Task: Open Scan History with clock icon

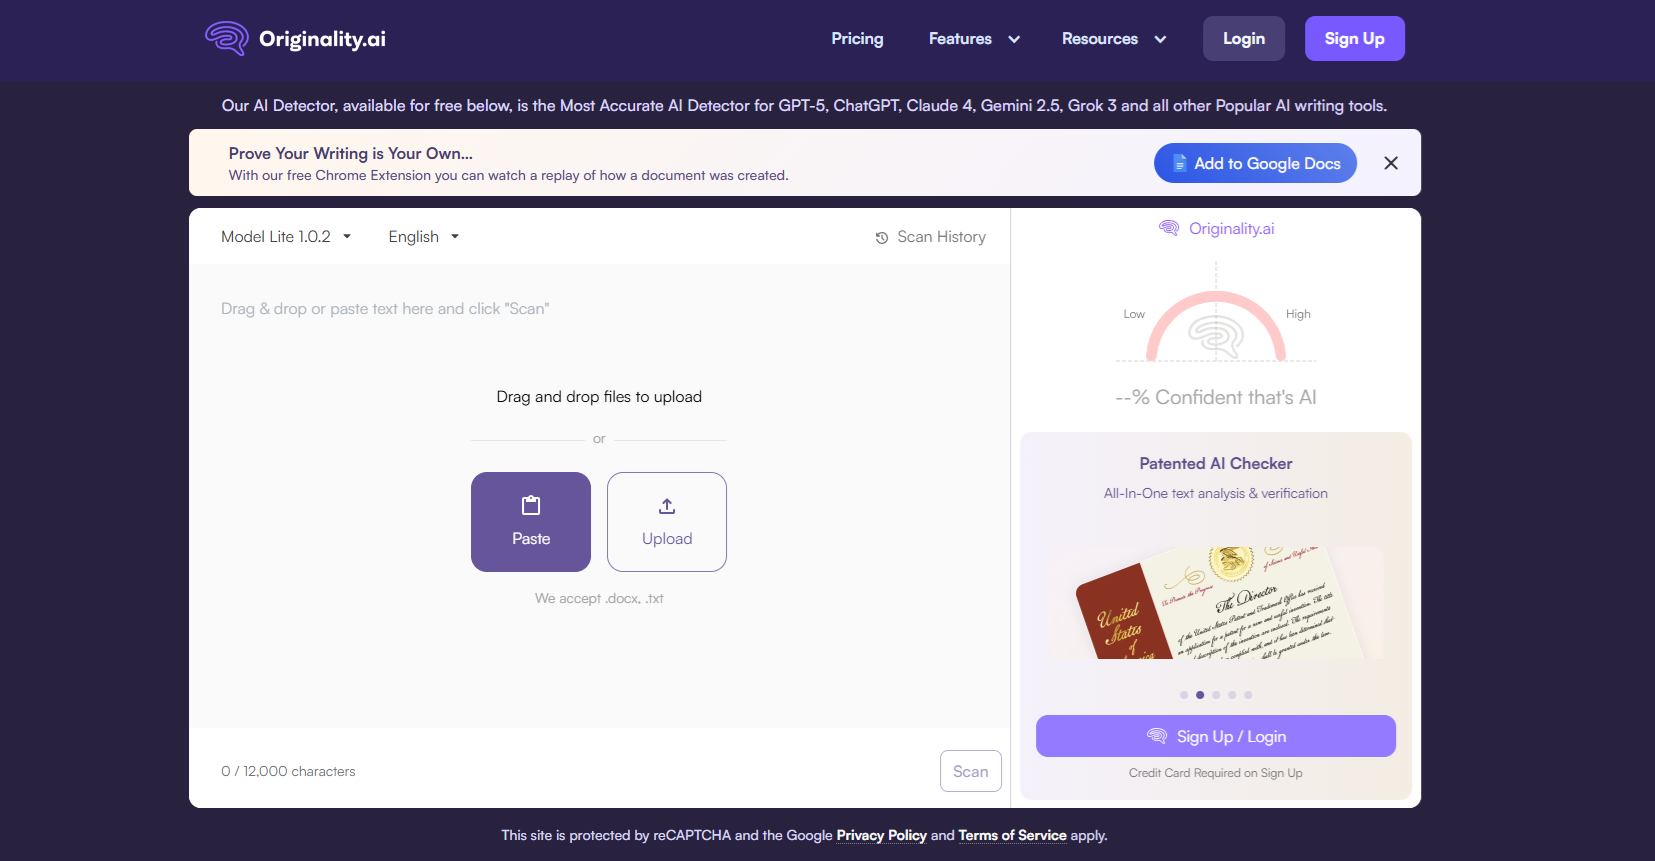Action: click(930, 237)
